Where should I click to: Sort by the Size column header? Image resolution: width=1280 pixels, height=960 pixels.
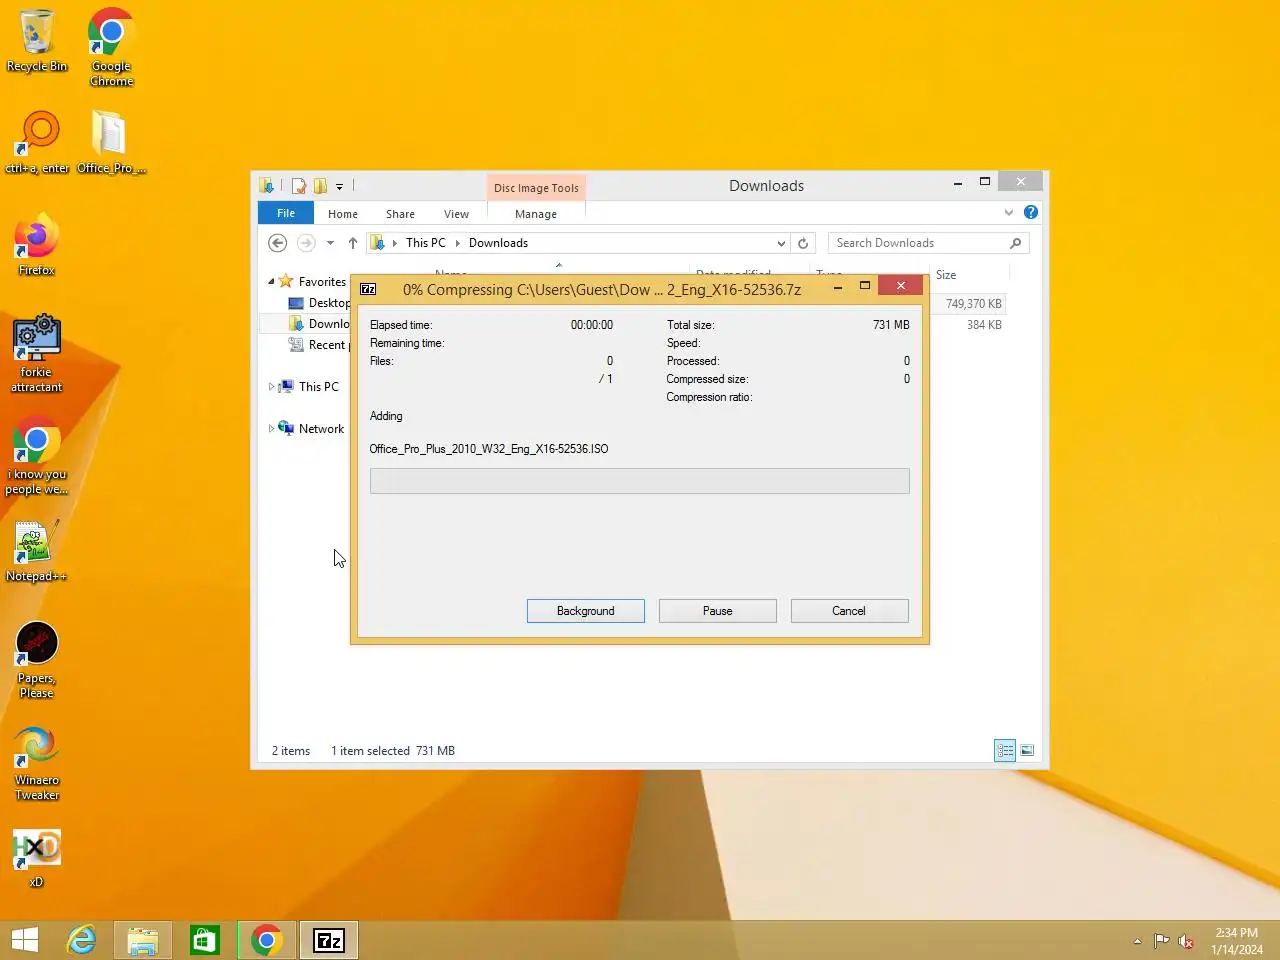click(x=969, y=275)
